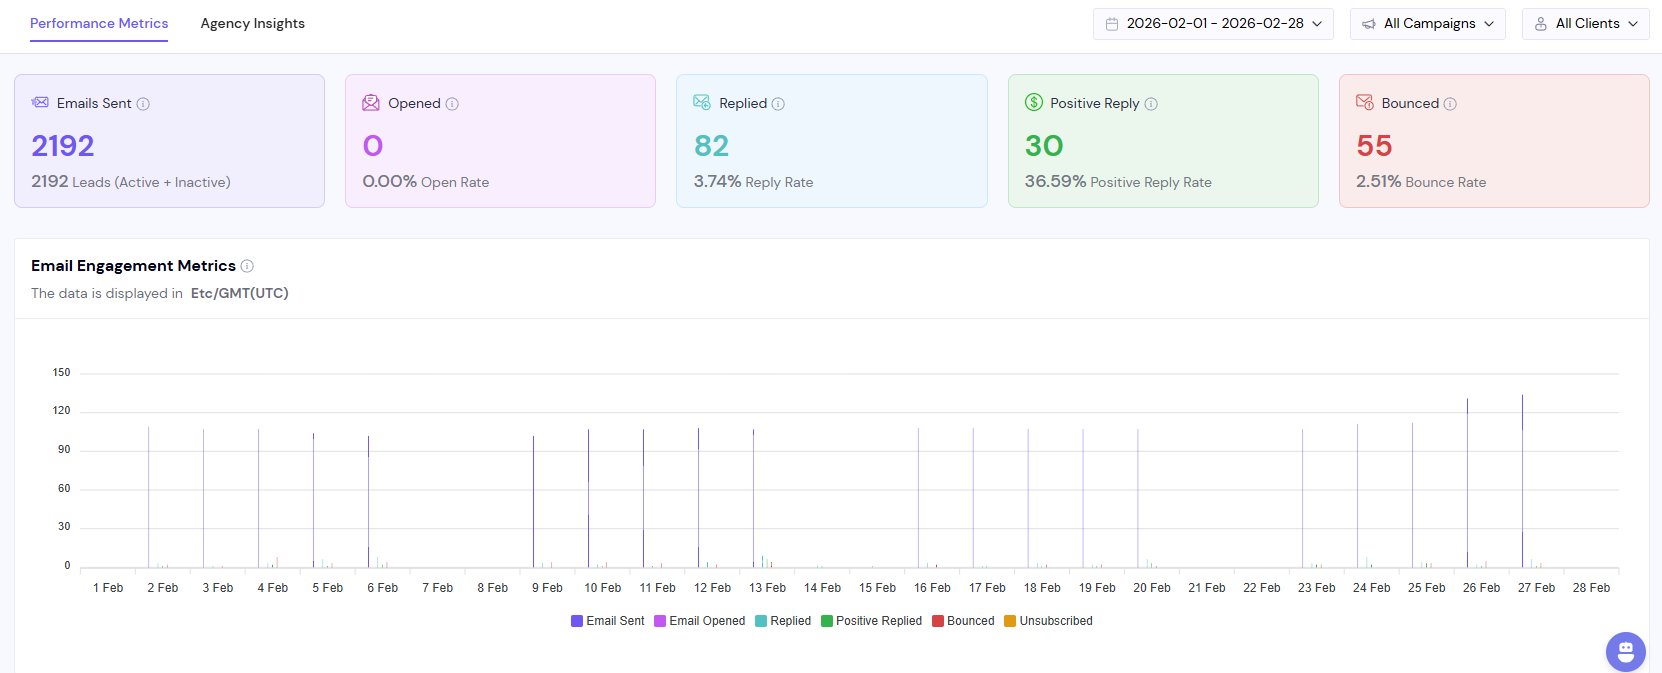The image size is (1662, 673).
Task: Click the Emails Sent envelope icon
Action: pyautogui.click(x=40, y=102)
